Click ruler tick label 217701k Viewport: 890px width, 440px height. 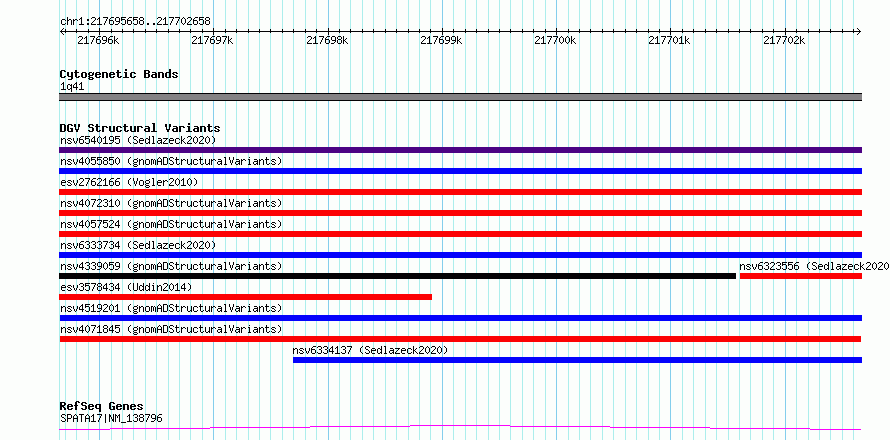(x=670, y=40)
